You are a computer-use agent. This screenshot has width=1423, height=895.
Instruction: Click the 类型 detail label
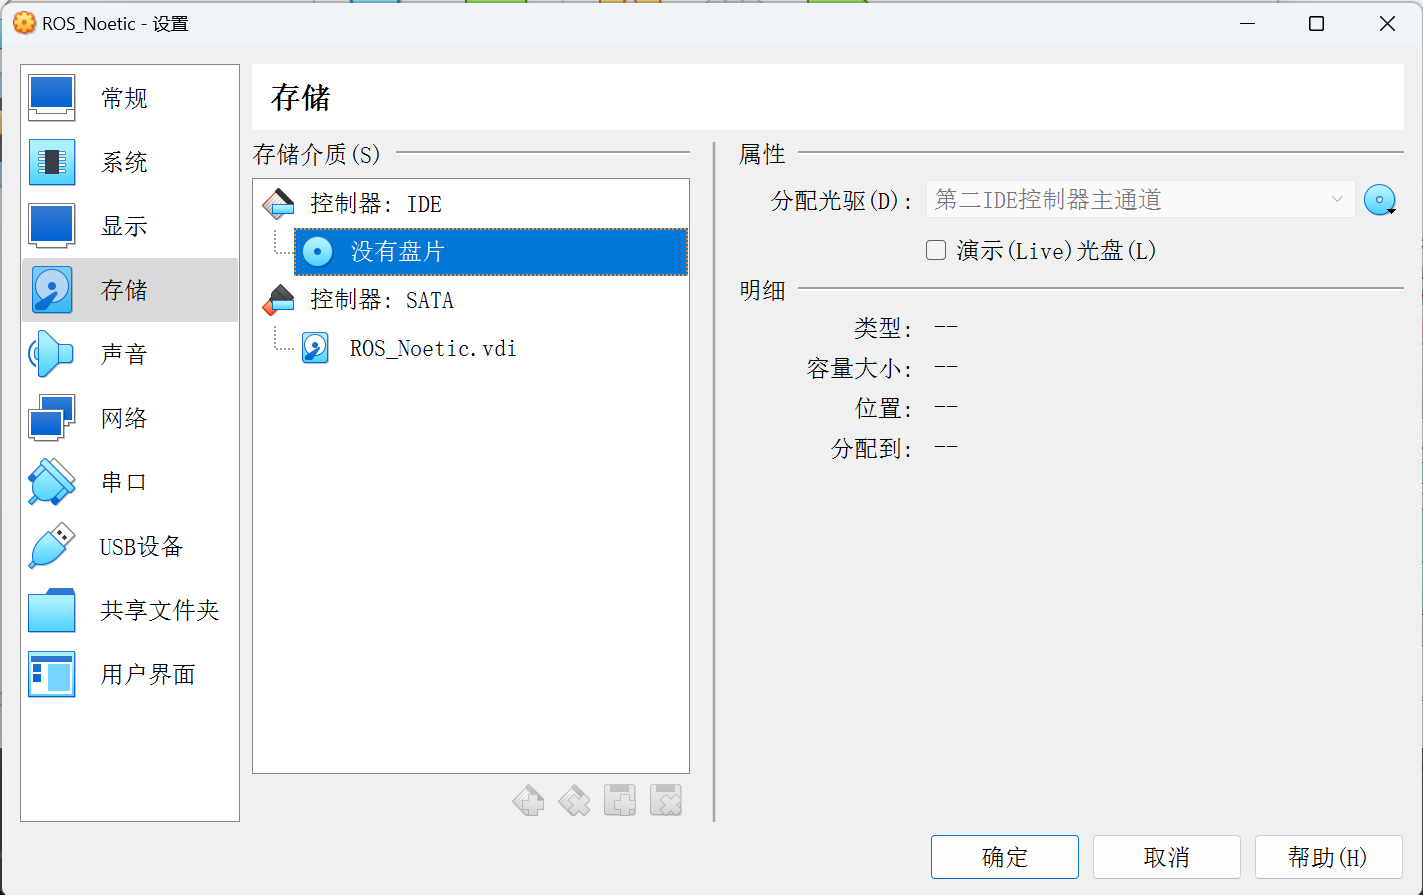pyautogui.click(x=883, y=328)
